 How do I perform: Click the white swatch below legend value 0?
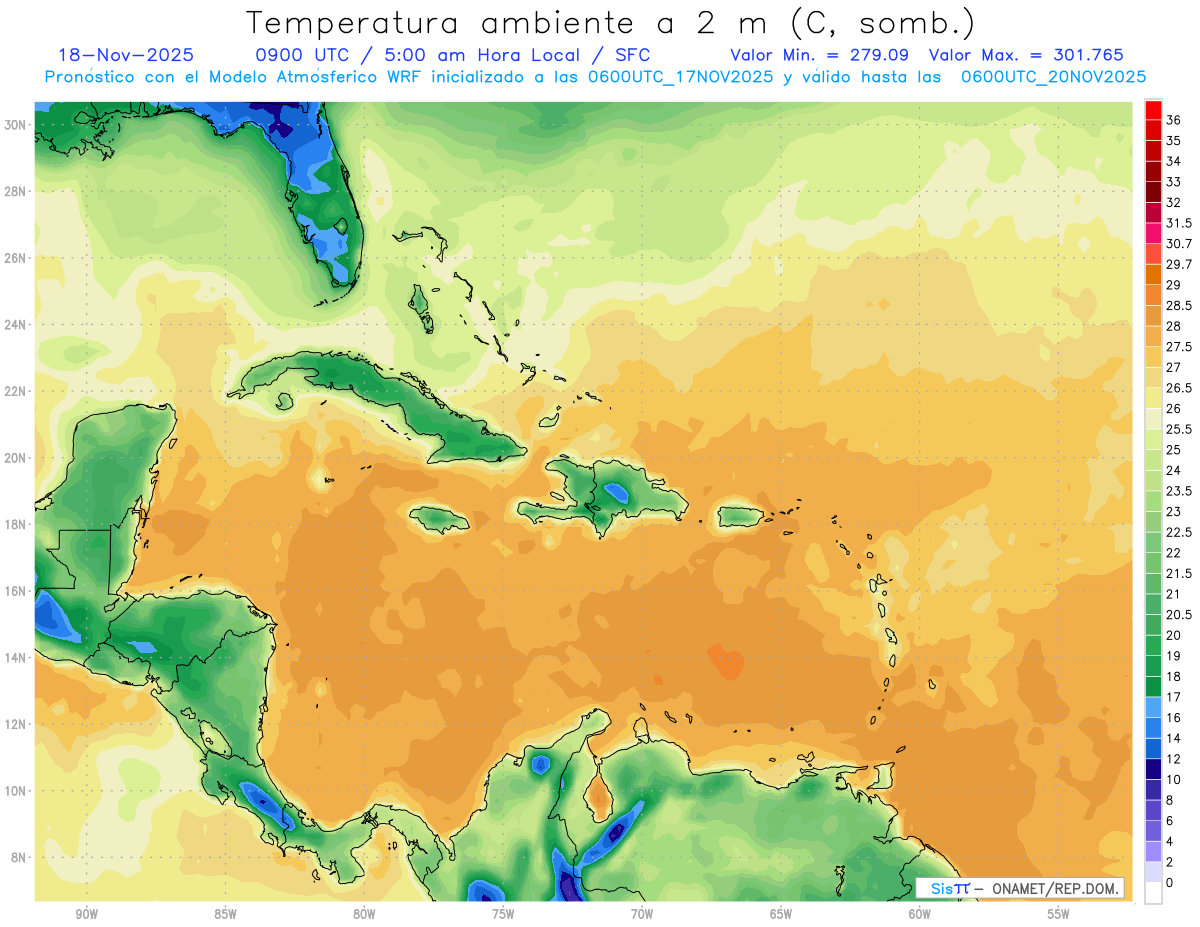tap(1154, 893)
